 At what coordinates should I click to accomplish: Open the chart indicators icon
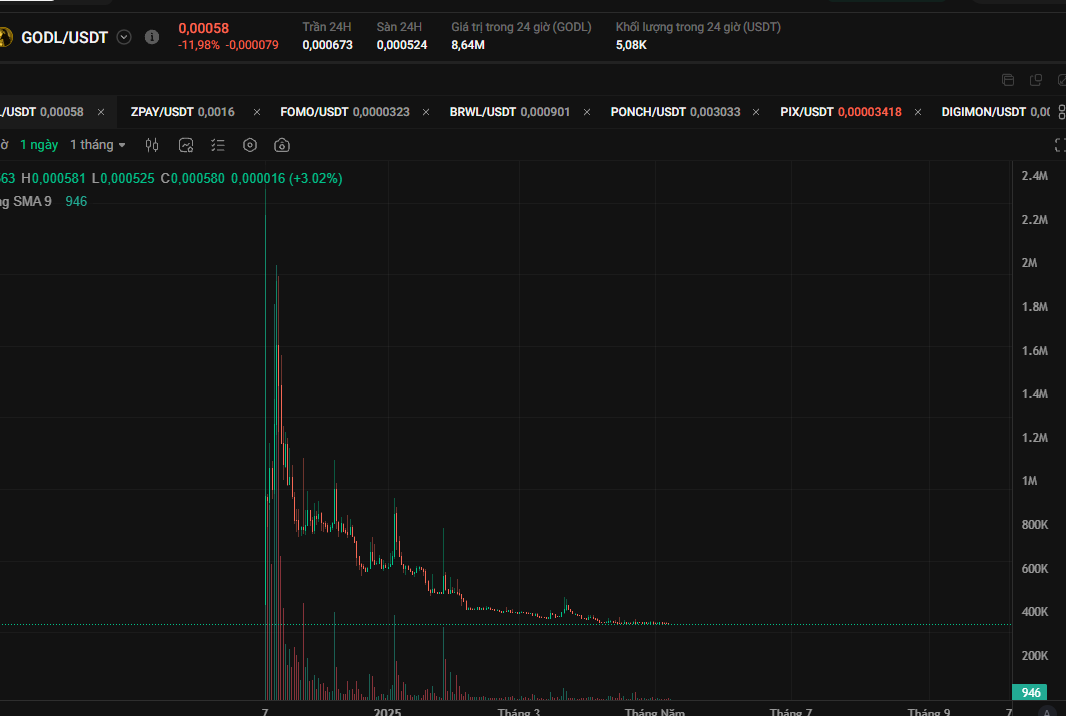[186, 145]
